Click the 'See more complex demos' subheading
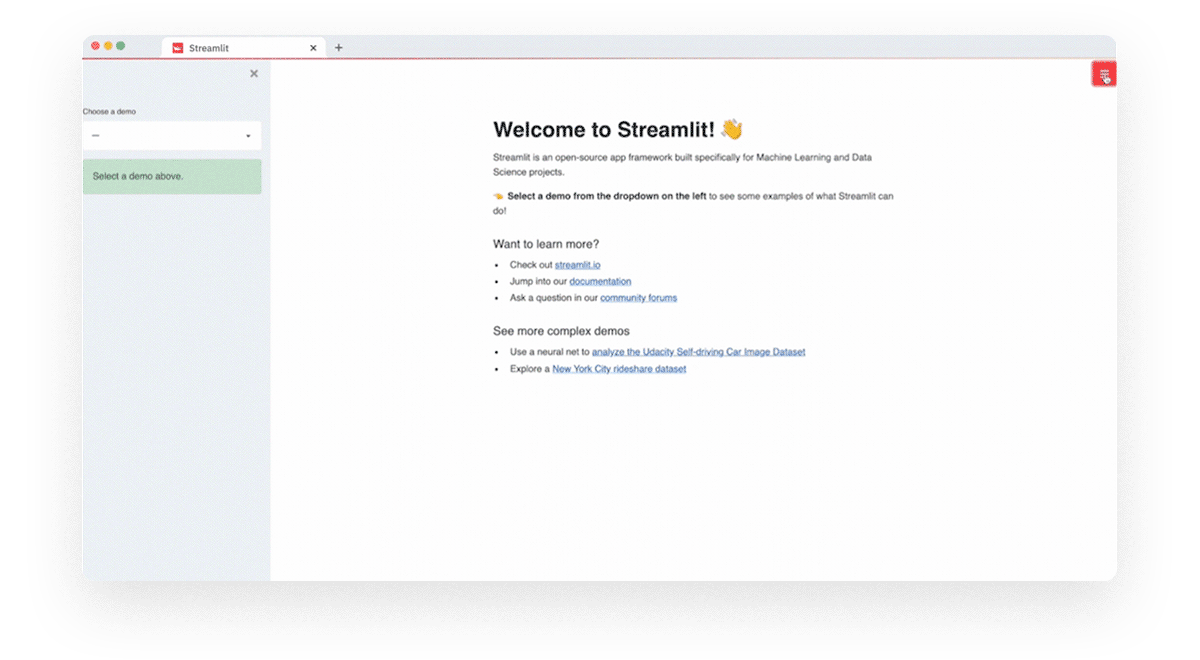 (x=561, y=331)
